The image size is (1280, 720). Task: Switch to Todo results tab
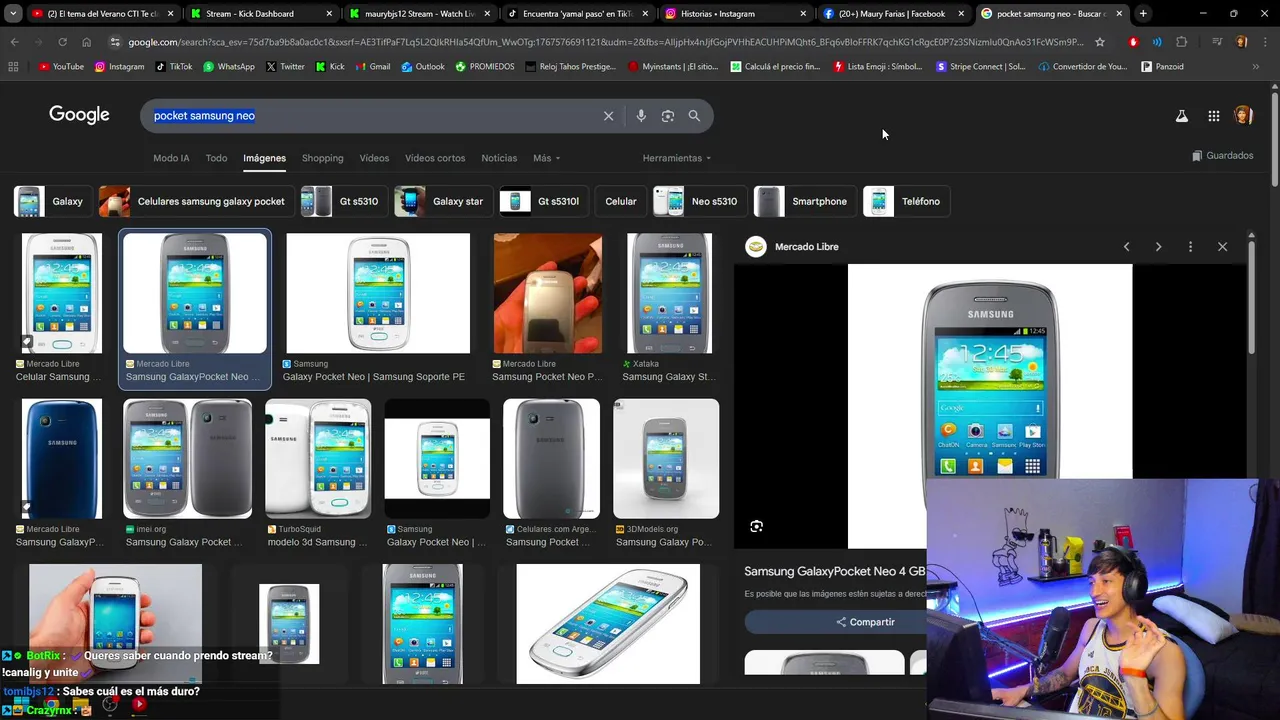click(216, 158)
